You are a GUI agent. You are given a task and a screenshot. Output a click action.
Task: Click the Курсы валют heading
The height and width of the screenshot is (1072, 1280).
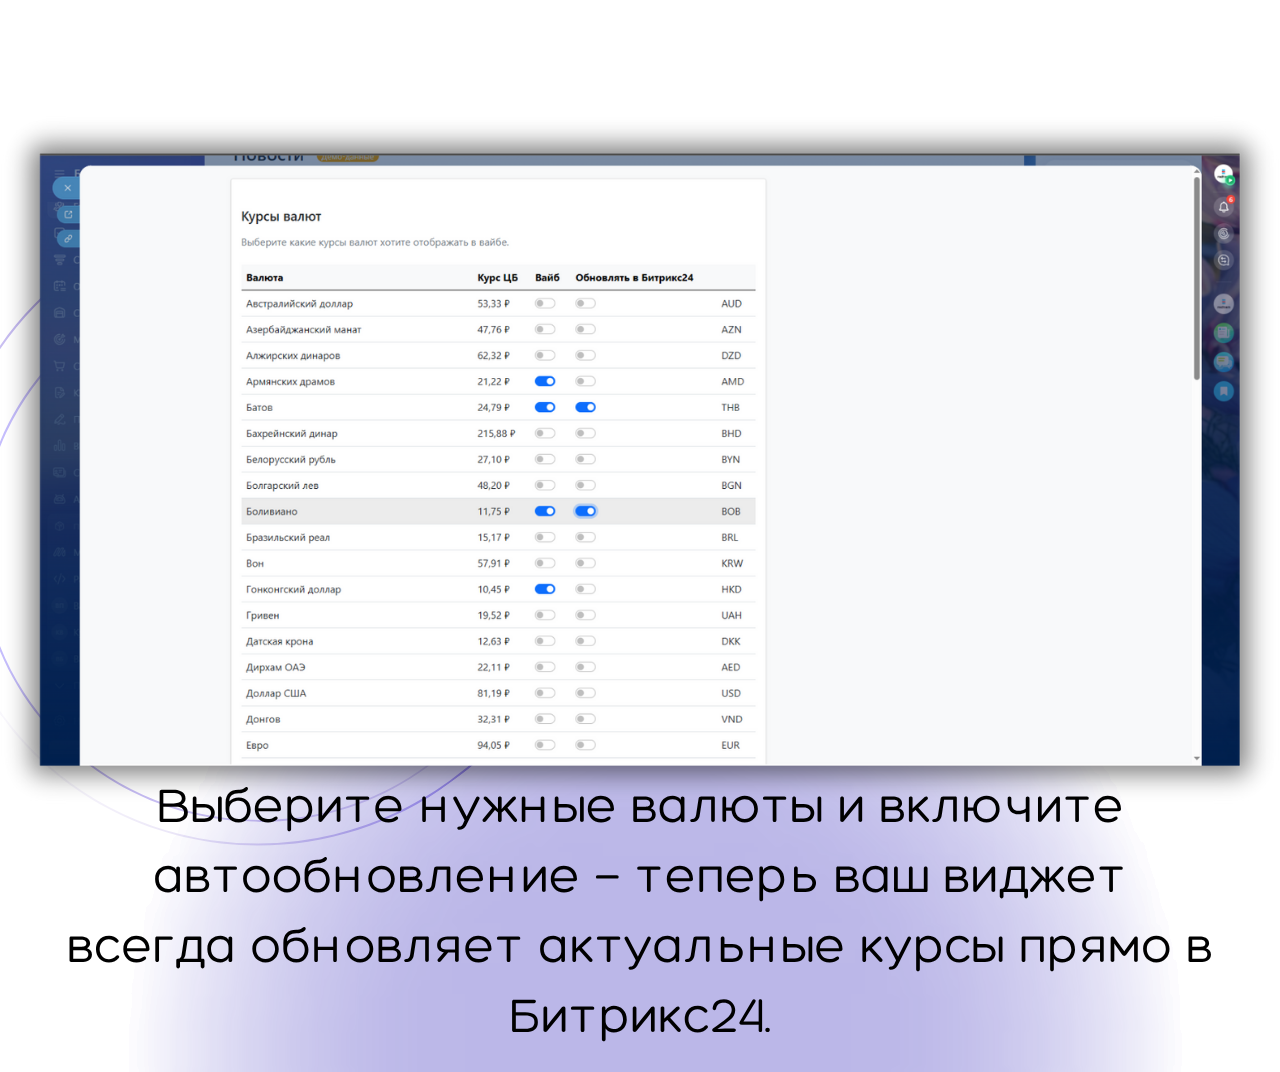281,216
